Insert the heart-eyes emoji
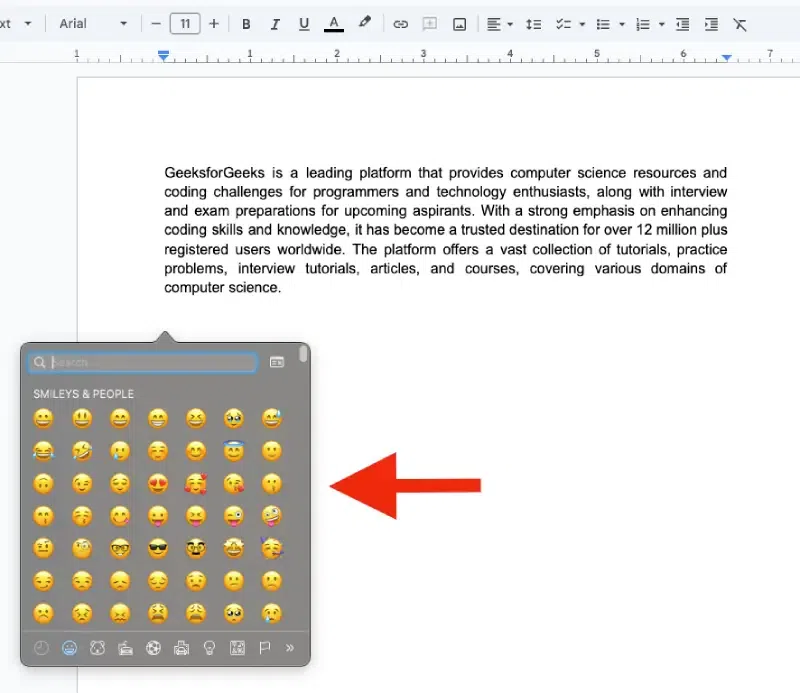Screen dimensions: 800x693 (x=158, y=483)
